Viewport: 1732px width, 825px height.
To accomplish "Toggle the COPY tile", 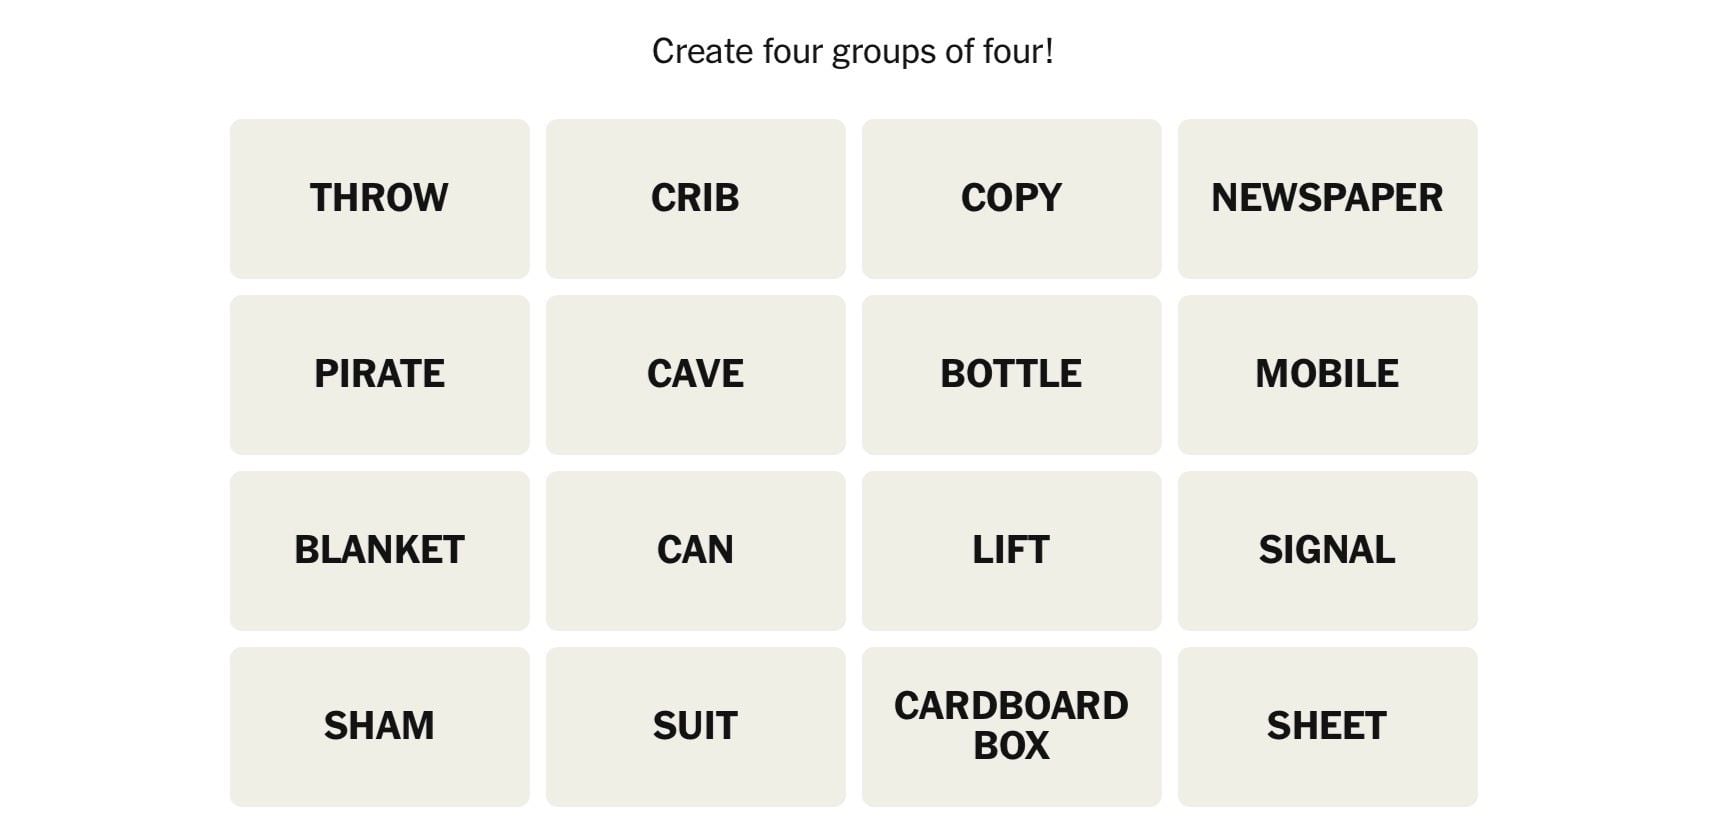I will [1011, 198].
